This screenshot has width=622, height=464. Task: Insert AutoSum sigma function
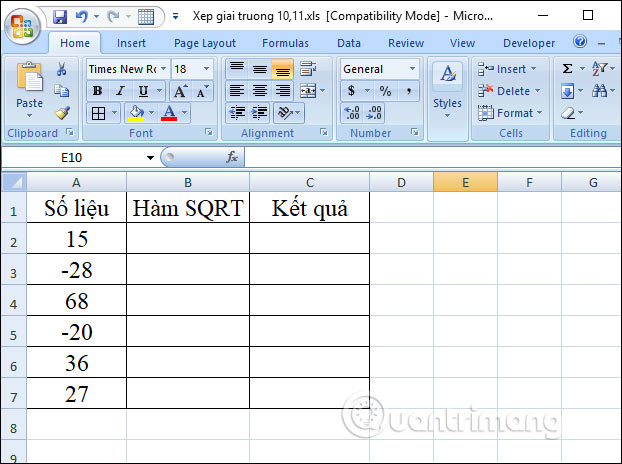(x=567, y=69)
